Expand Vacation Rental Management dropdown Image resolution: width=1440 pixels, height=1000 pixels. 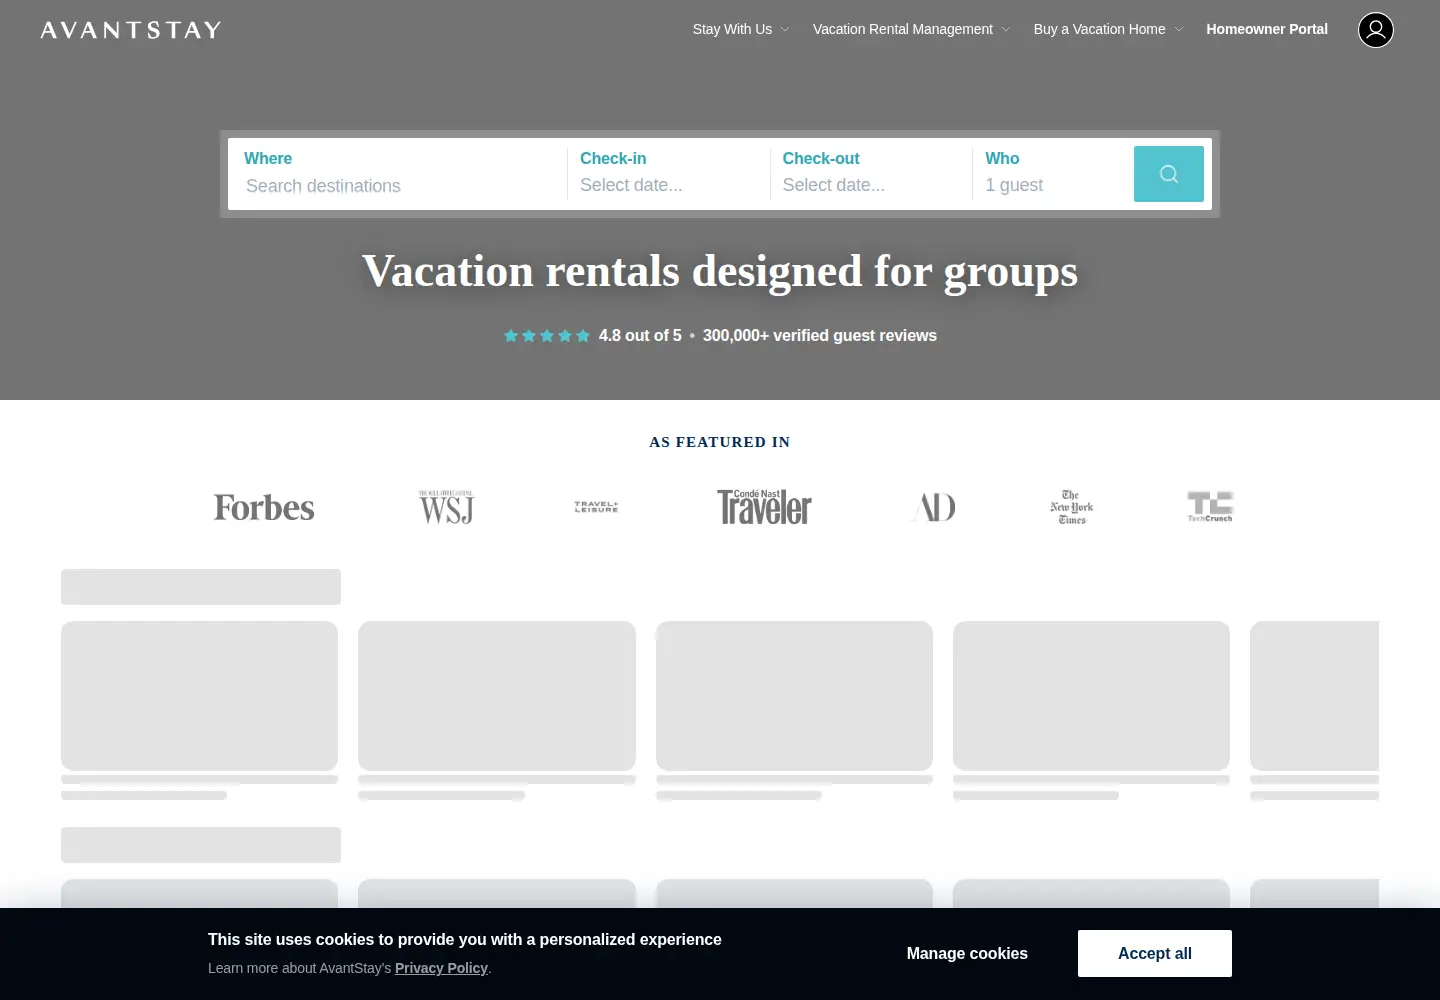911,29
